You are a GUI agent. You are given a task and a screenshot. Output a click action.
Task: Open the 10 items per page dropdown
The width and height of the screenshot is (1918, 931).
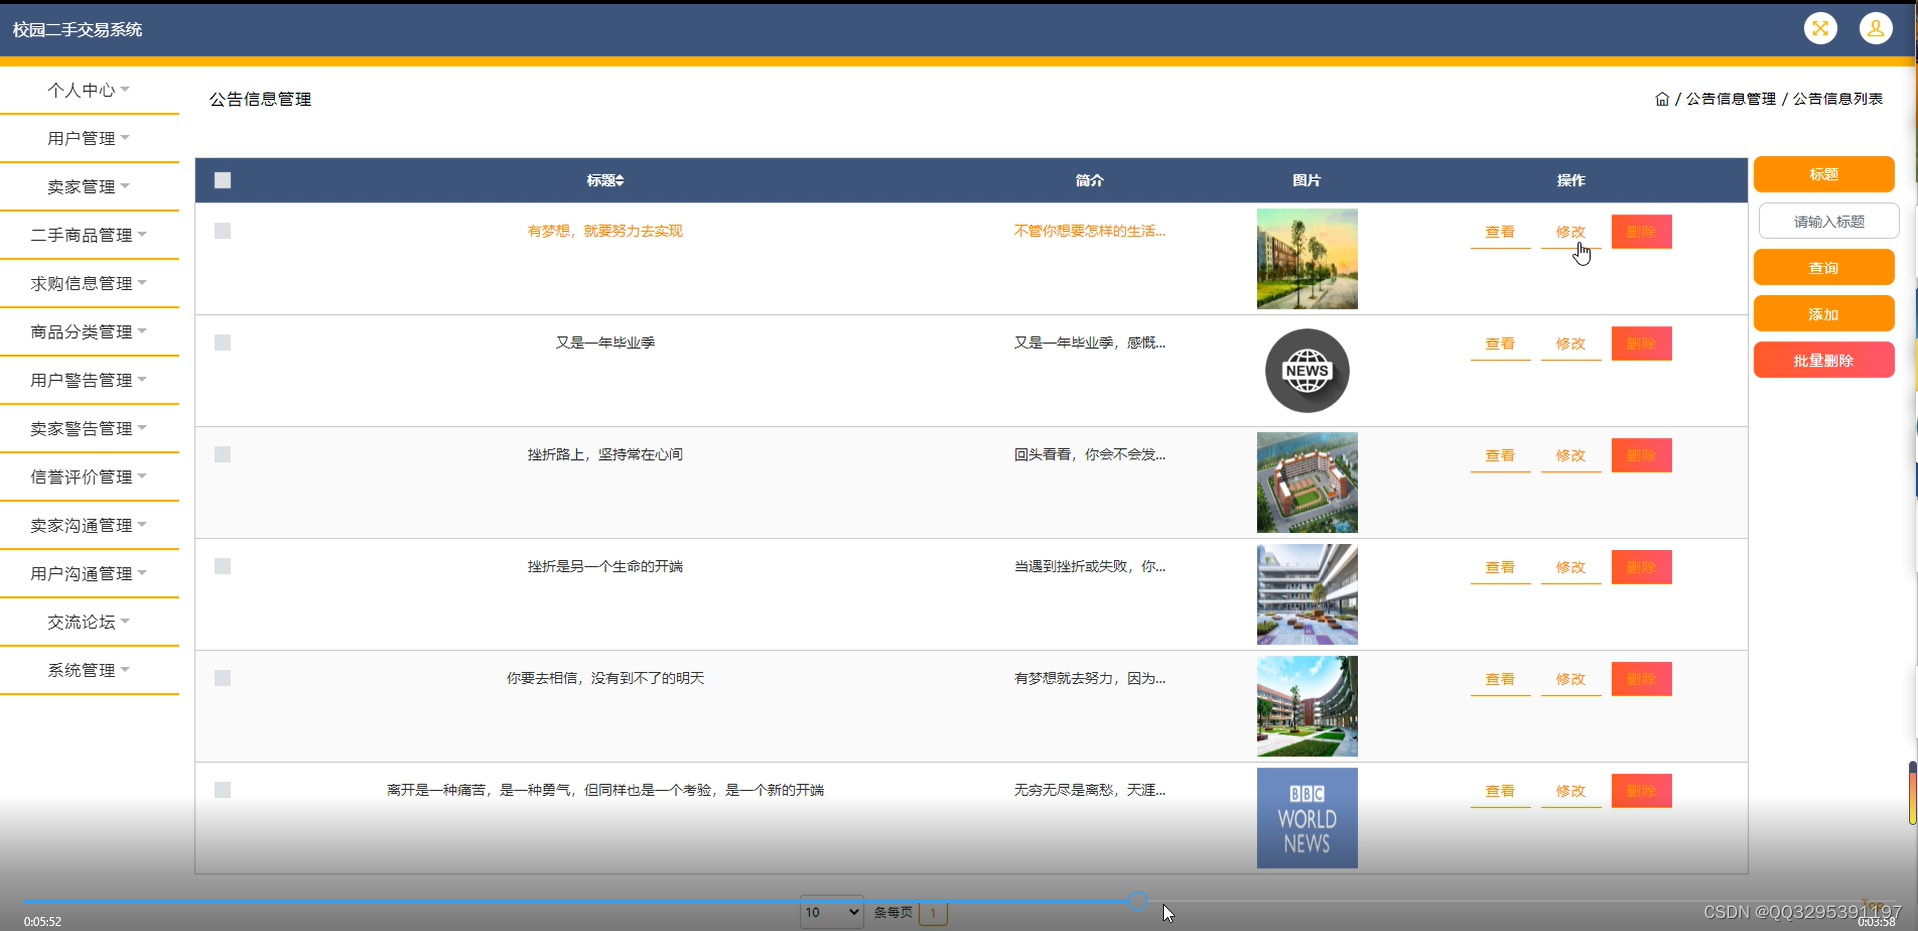(x=832, y=912)
